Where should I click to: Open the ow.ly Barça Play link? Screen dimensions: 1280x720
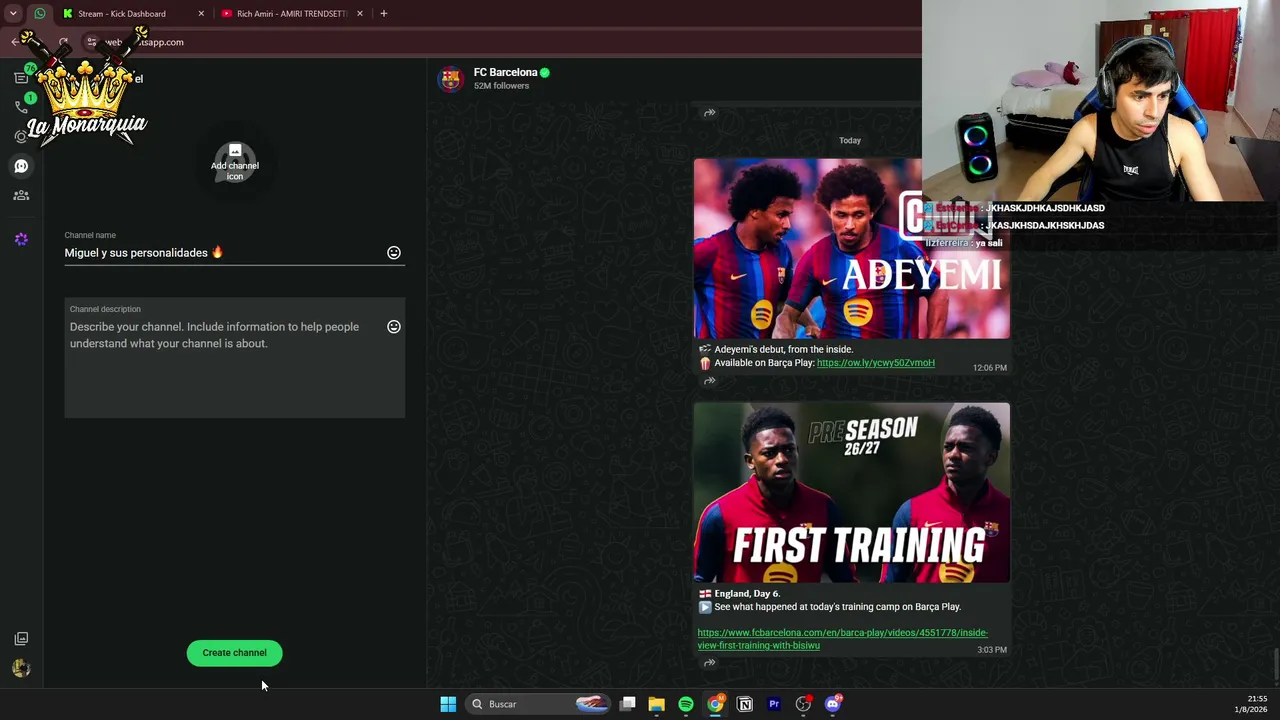[x=876, y=363]
